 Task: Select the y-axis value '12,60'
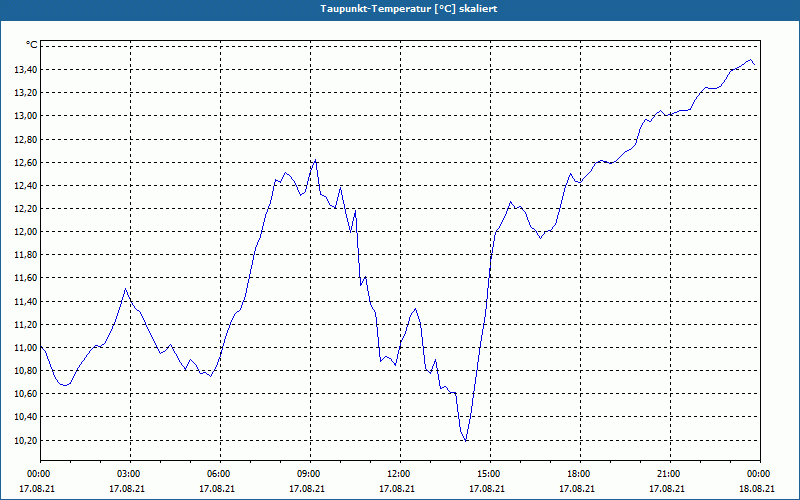point(25,163)
